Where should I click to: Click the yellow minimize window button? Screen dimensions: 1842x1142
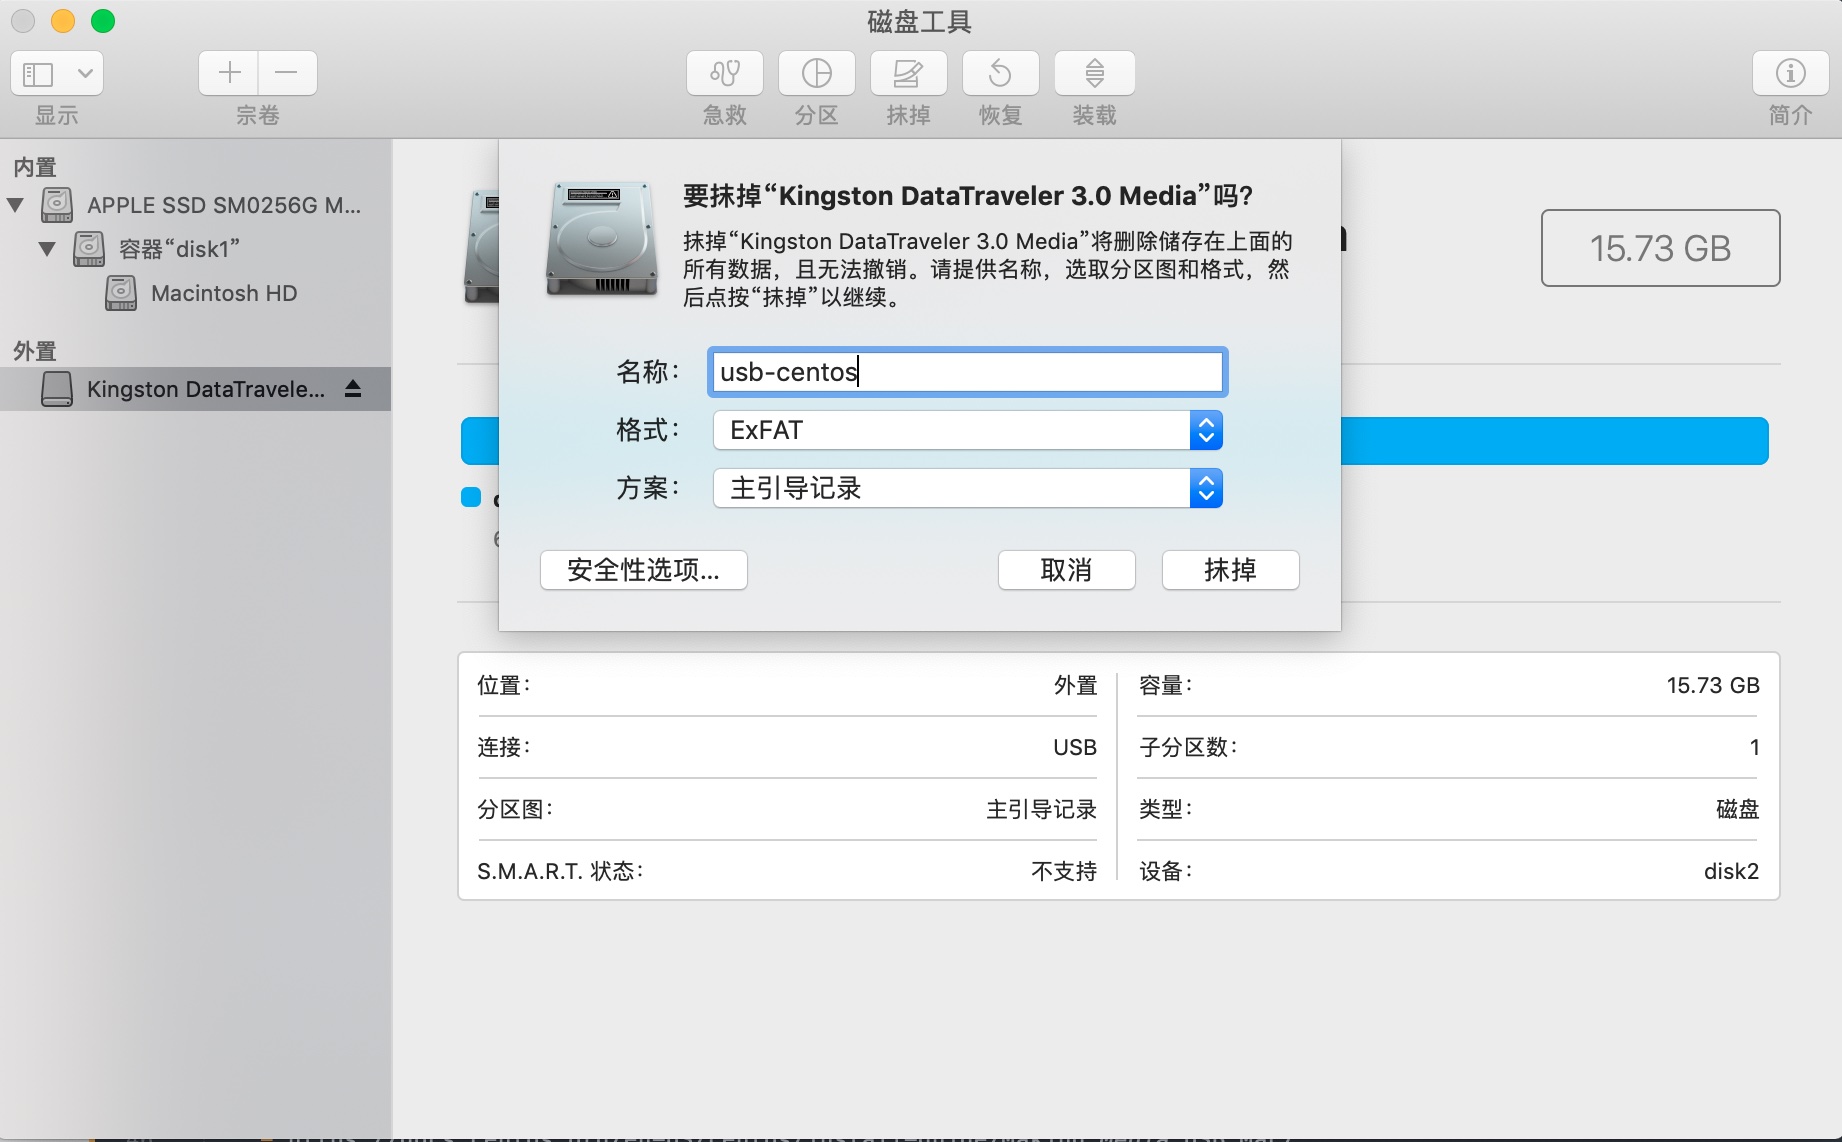63,21
